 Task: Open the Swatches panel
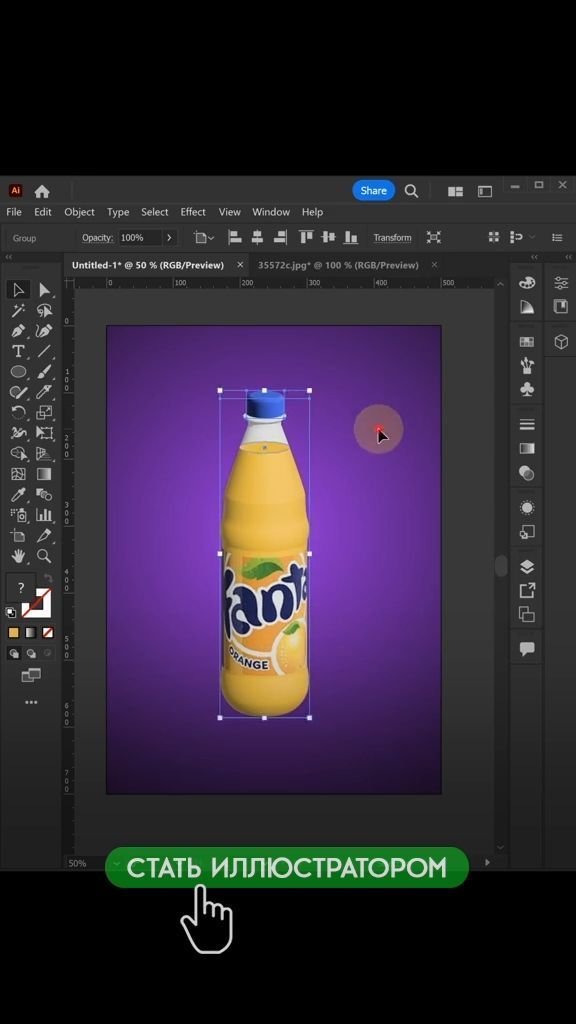(526, 342)
